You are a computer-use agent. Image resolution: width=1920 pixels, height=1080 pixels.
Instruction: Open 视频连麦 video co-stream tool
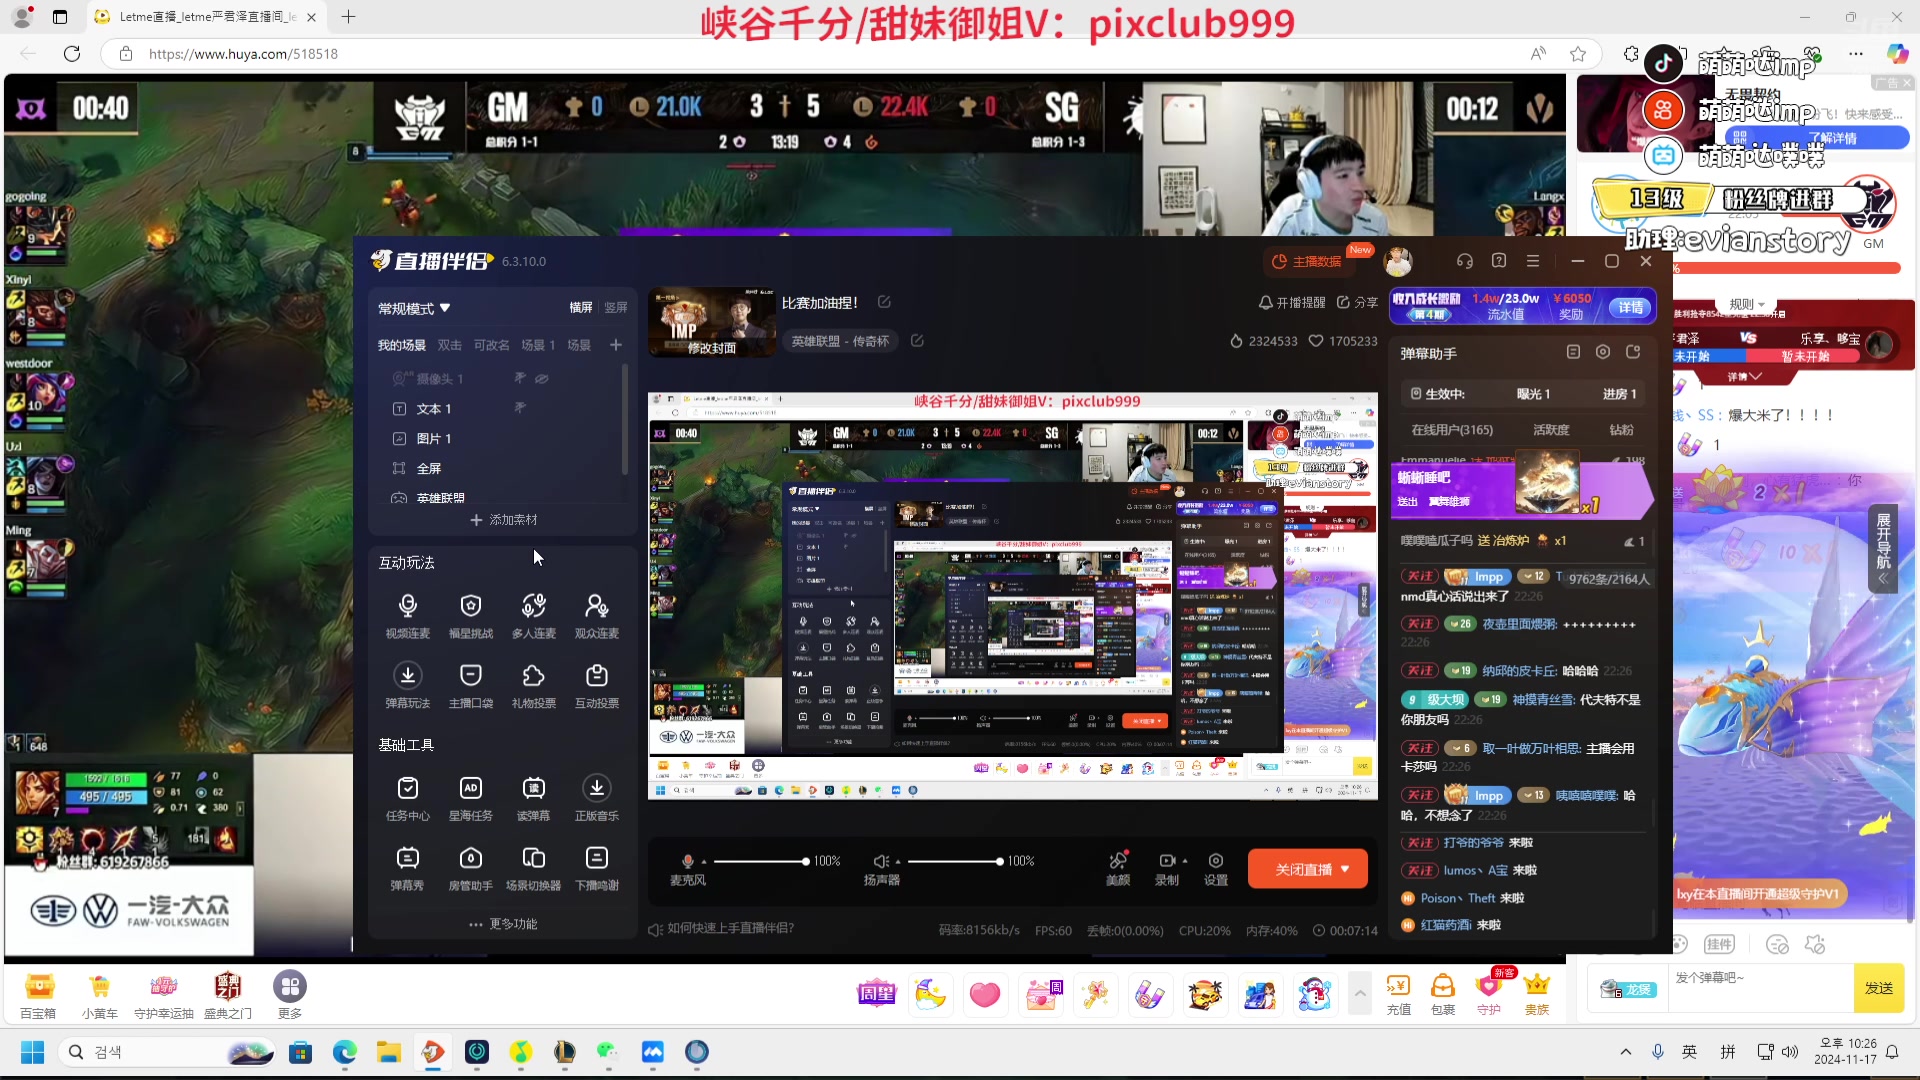click(408, 615)
